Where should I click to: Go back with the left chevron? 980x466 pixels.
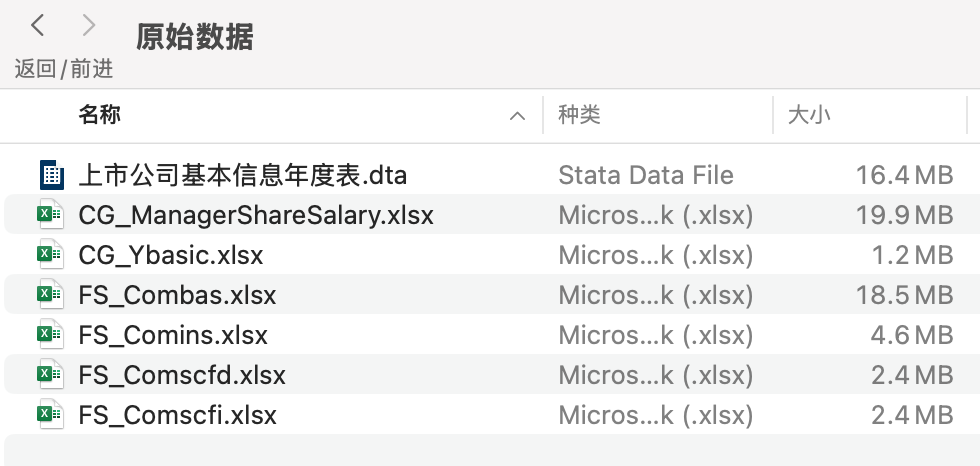(x=39, y=26)
